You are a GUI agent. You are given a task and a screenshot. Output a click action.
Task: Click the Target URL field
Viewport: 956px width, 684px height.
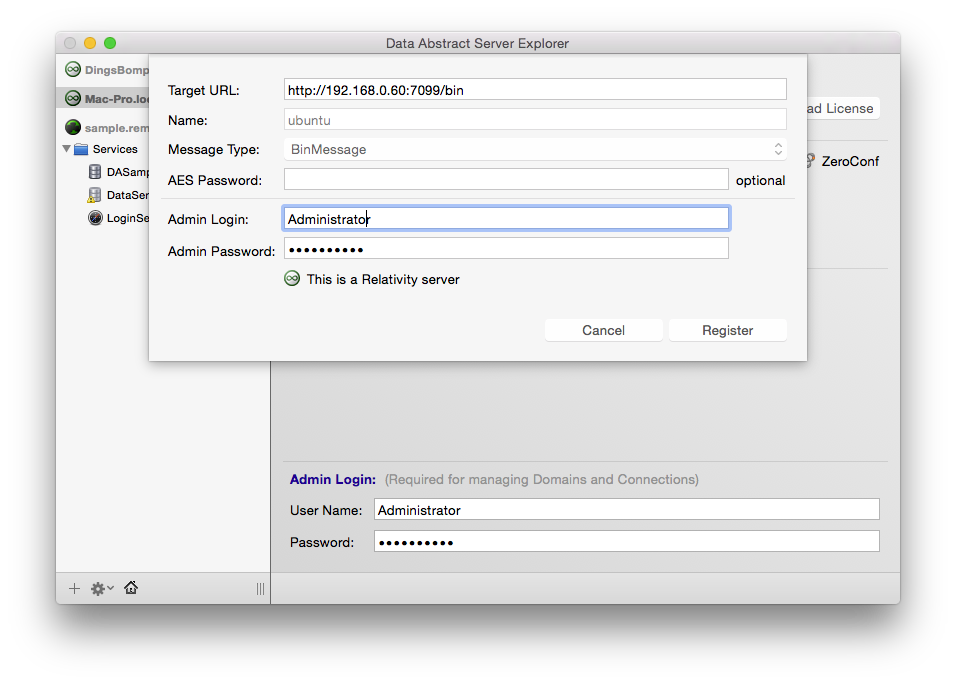535,90
